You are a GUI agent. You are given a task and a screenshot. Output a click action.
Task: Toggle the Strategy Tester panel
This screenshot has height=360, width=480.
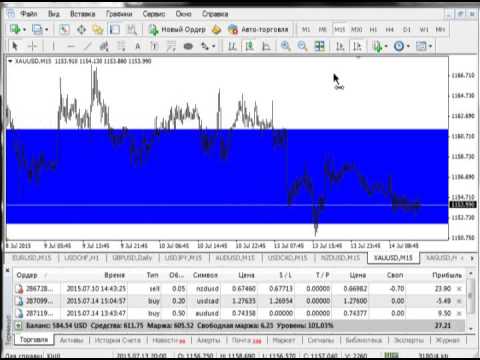pos(132,29)
